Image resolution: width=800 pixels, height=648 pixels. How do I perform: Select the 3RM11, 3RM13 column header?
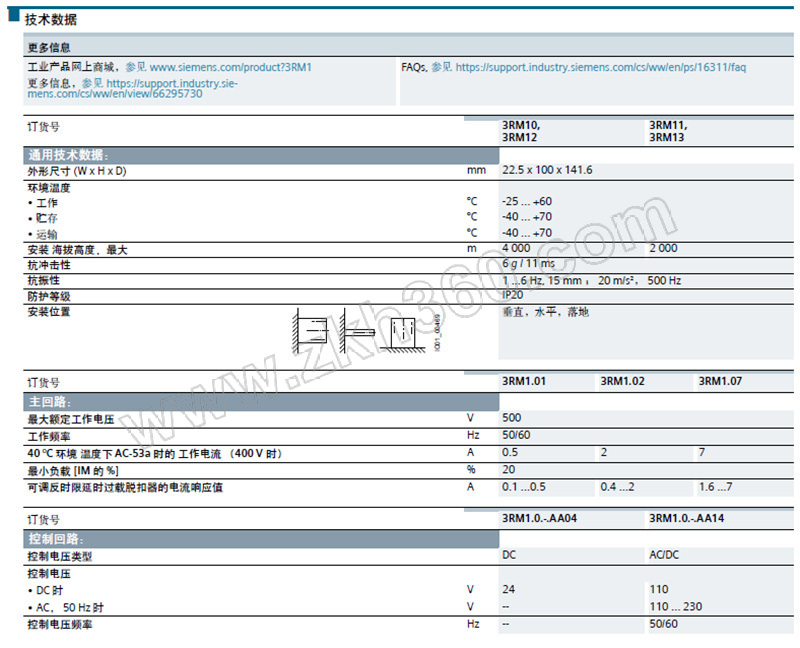click(x=668, y=131)
